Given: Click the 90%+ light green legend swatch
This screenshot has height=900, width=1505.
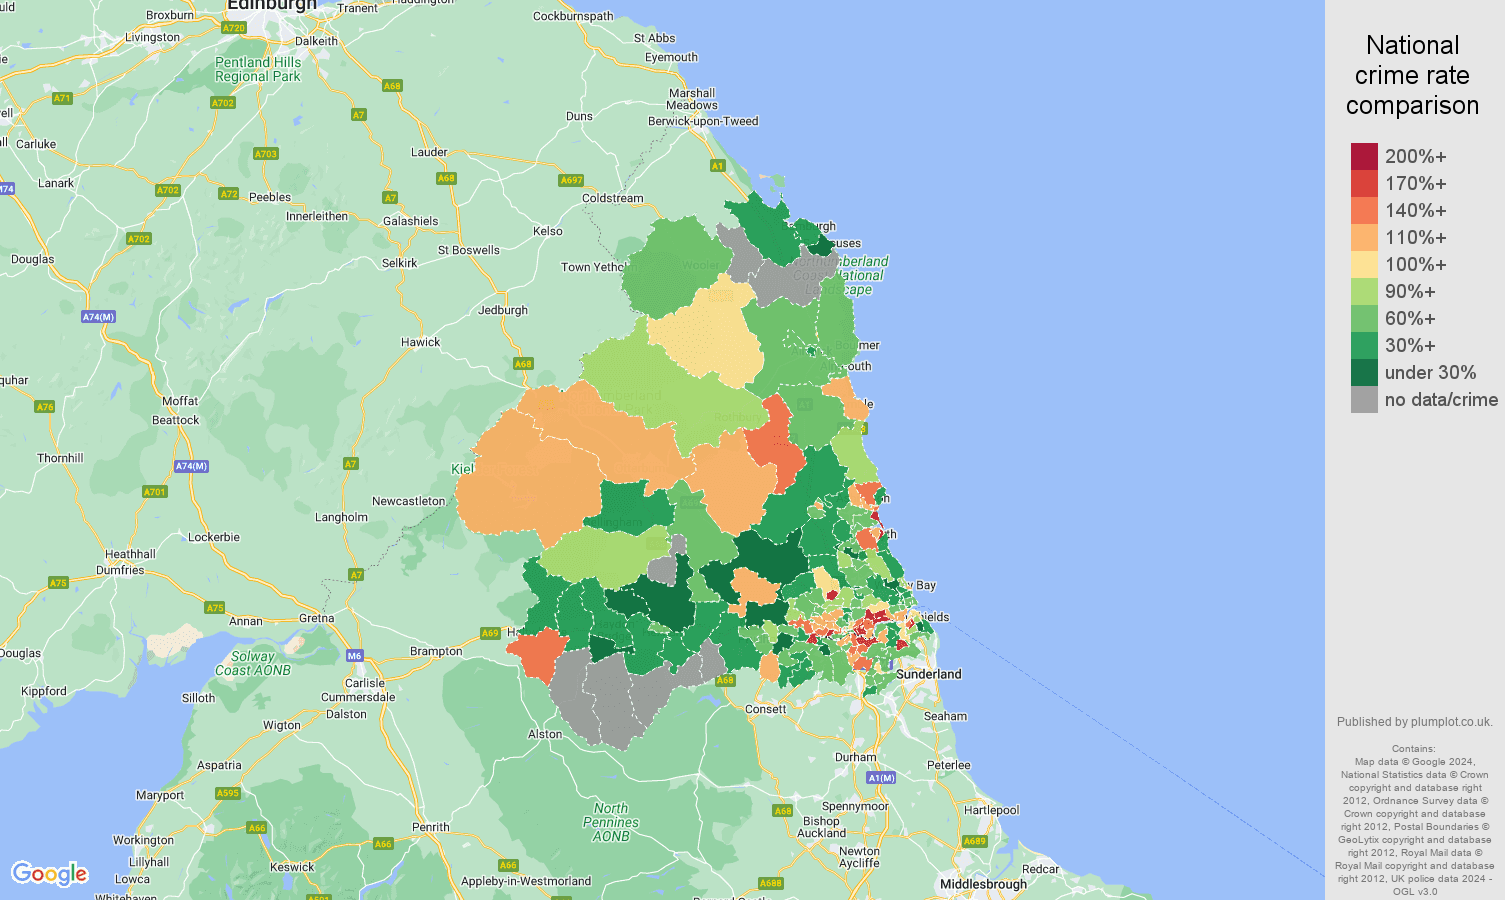Looking at the screenshot, I should pyautogui.click(x=1364, y=292).
